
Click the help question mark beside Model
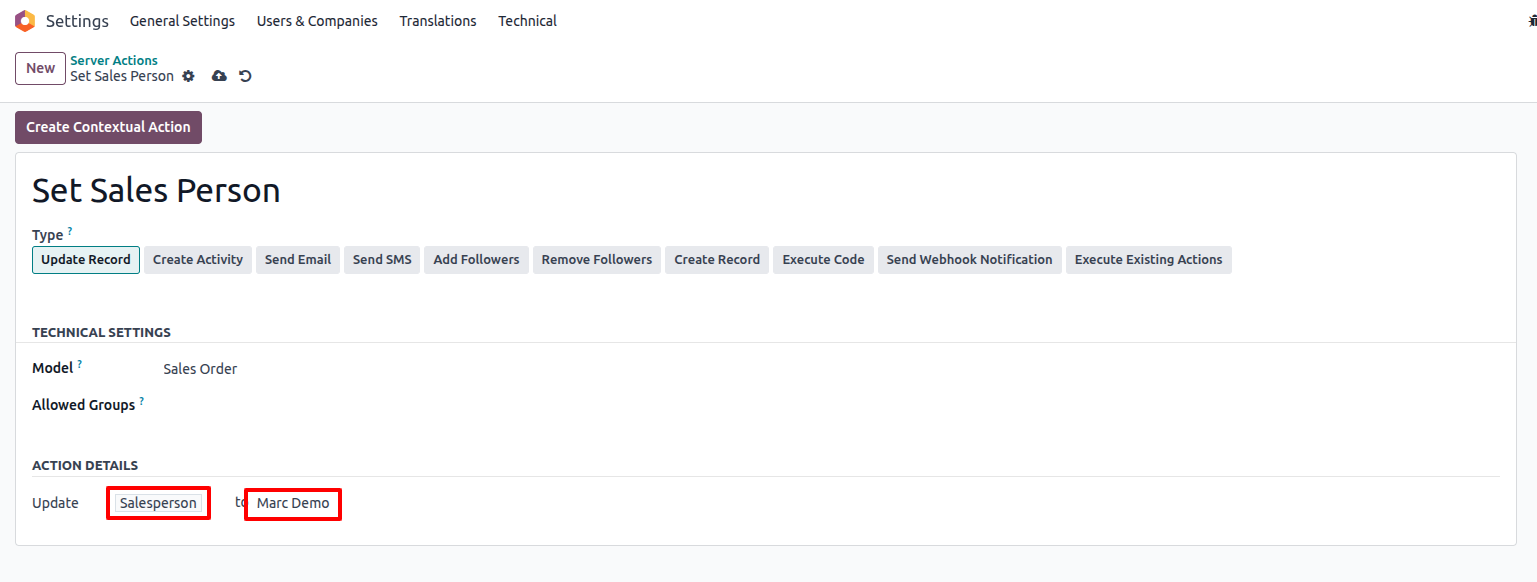pos(80,364)
